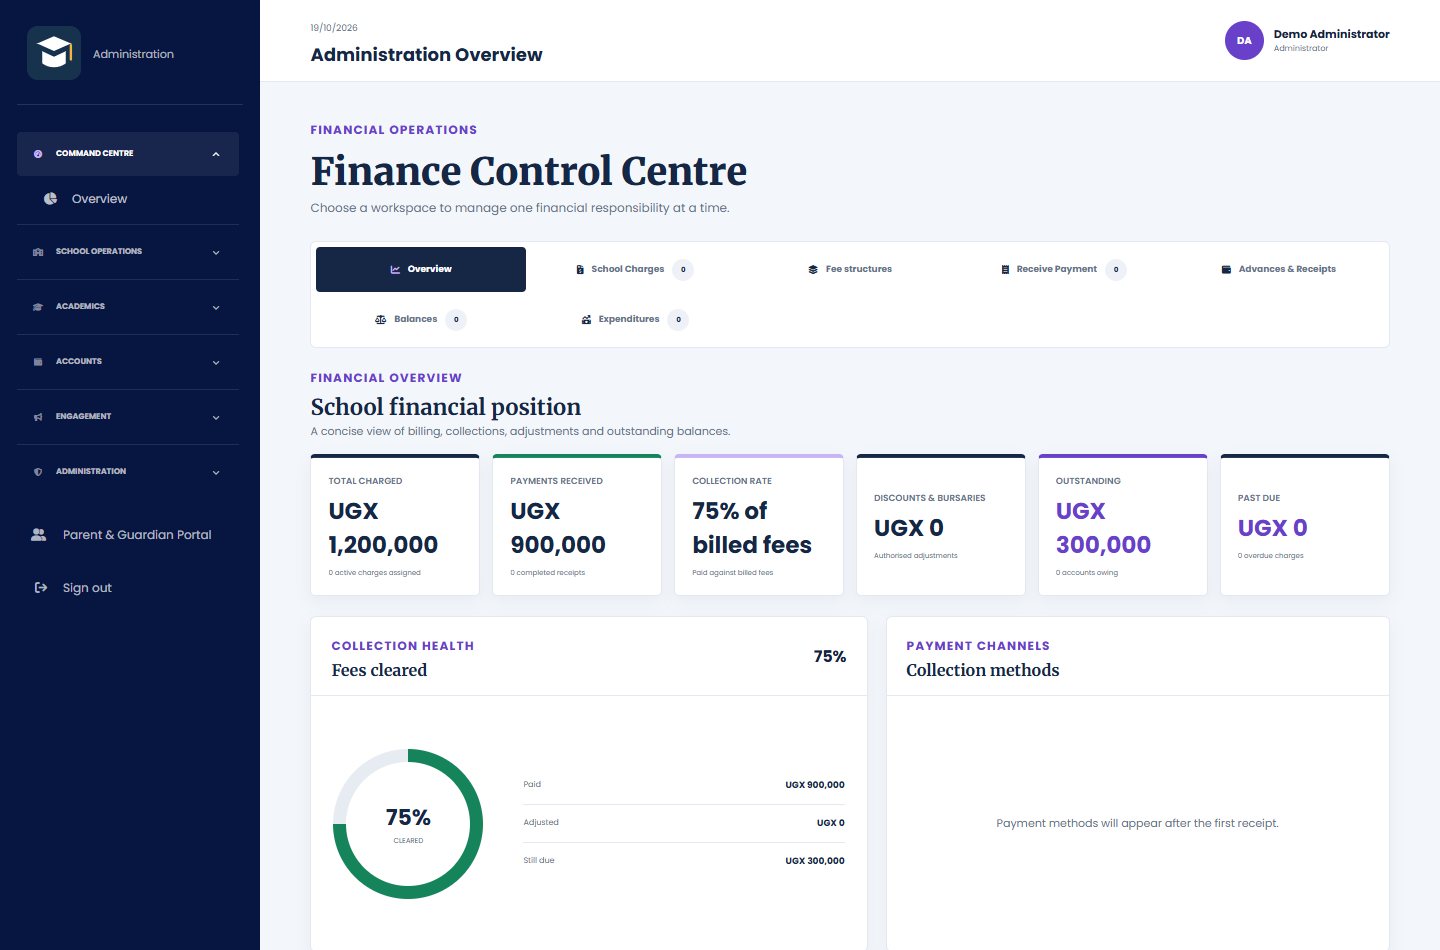Expand the Academics chevron
Screen dimensions: 1440x950
216,307
